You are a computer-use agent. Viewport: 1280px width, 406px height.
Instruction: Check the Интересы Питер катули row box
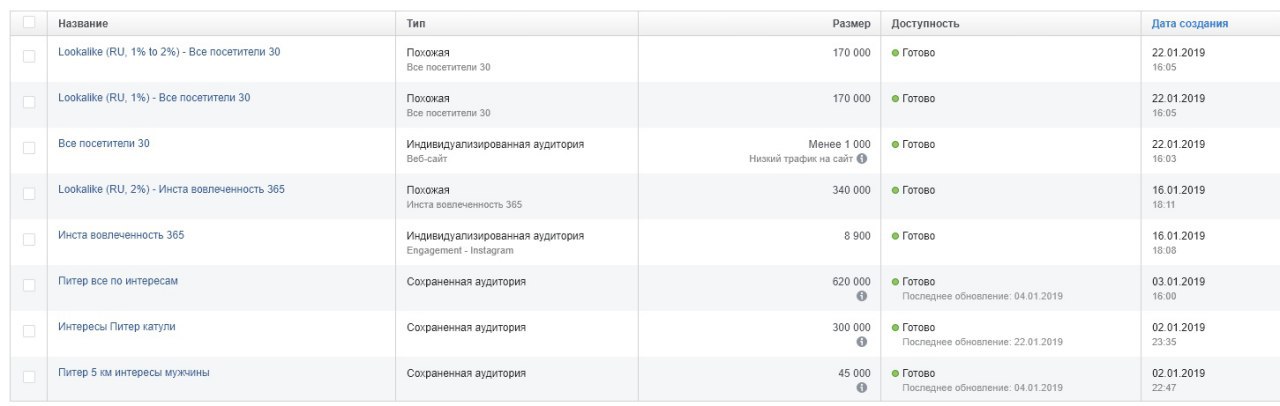[28, 332]
